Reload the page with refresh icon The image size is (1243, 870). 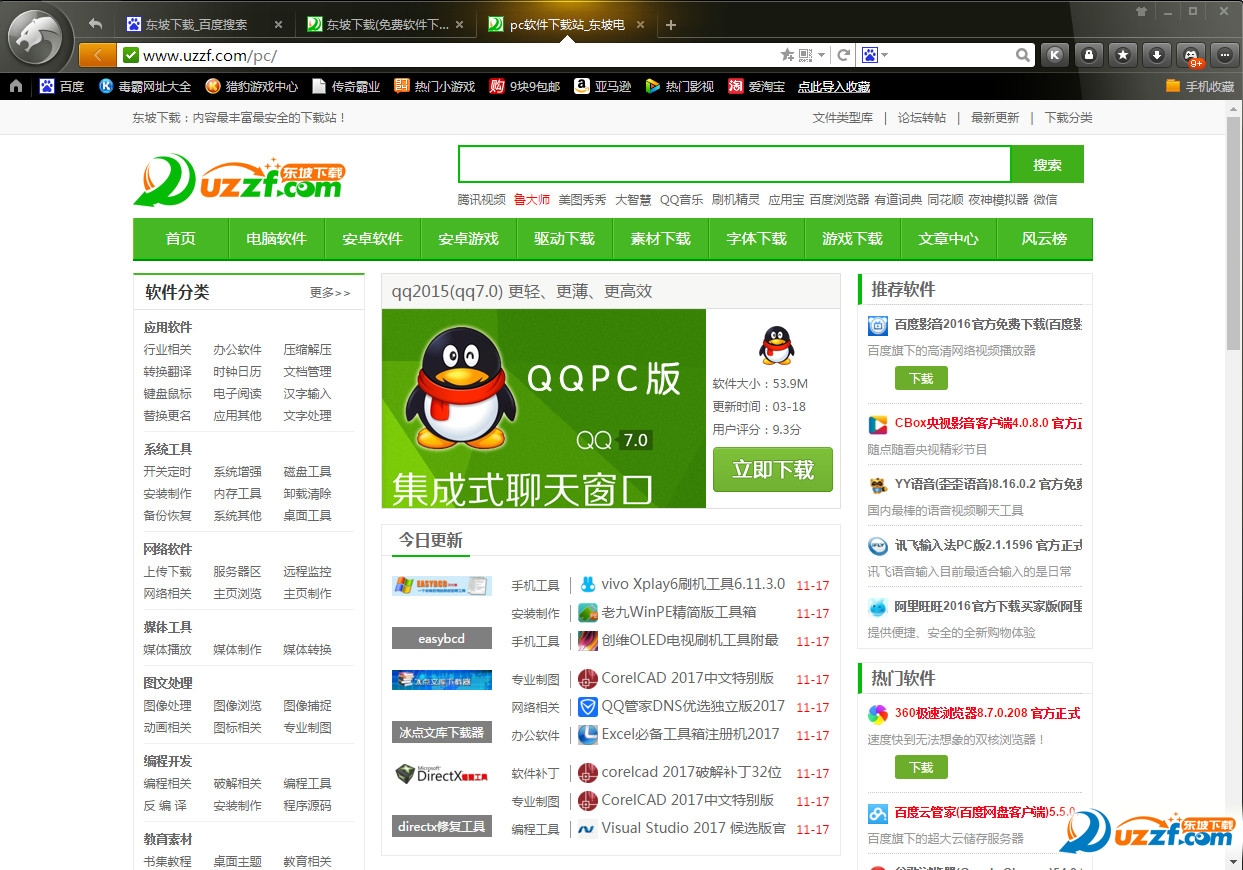click(x=844, y=55)
